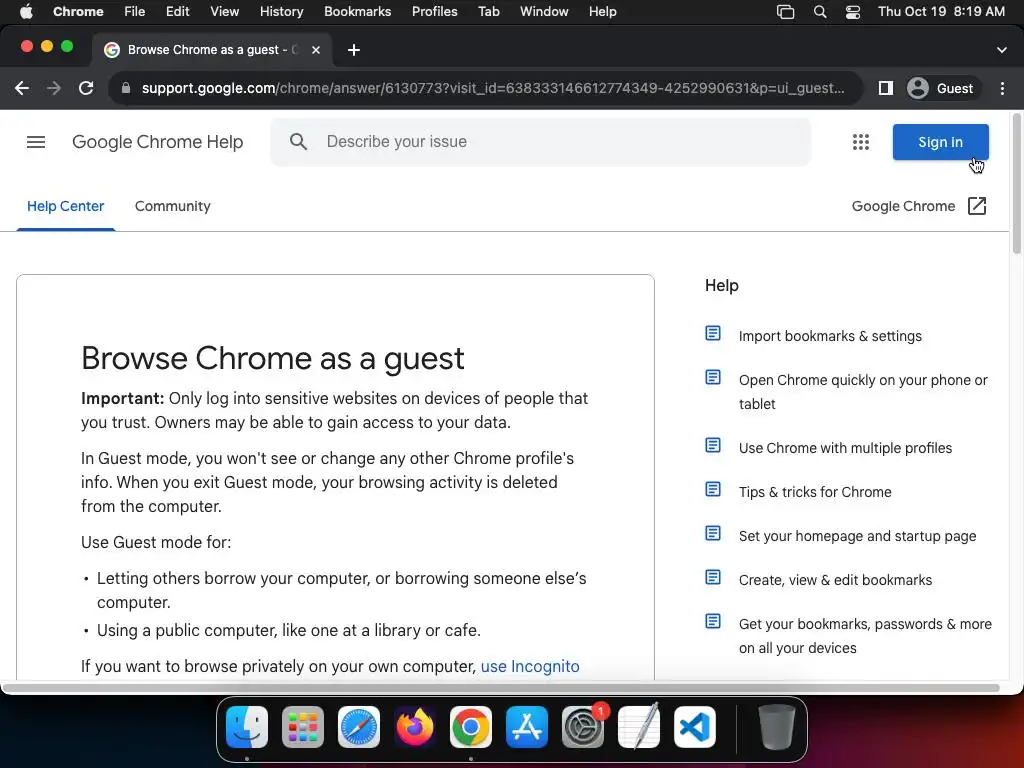Open 'Open Chrome quickly on your phone' article

(x=863, y=392)
